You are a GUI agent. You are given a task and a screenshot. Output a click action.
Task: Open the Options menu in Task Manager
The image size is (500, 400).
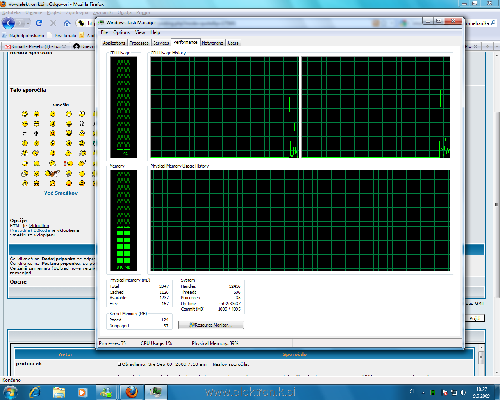[x=121, y=32]
